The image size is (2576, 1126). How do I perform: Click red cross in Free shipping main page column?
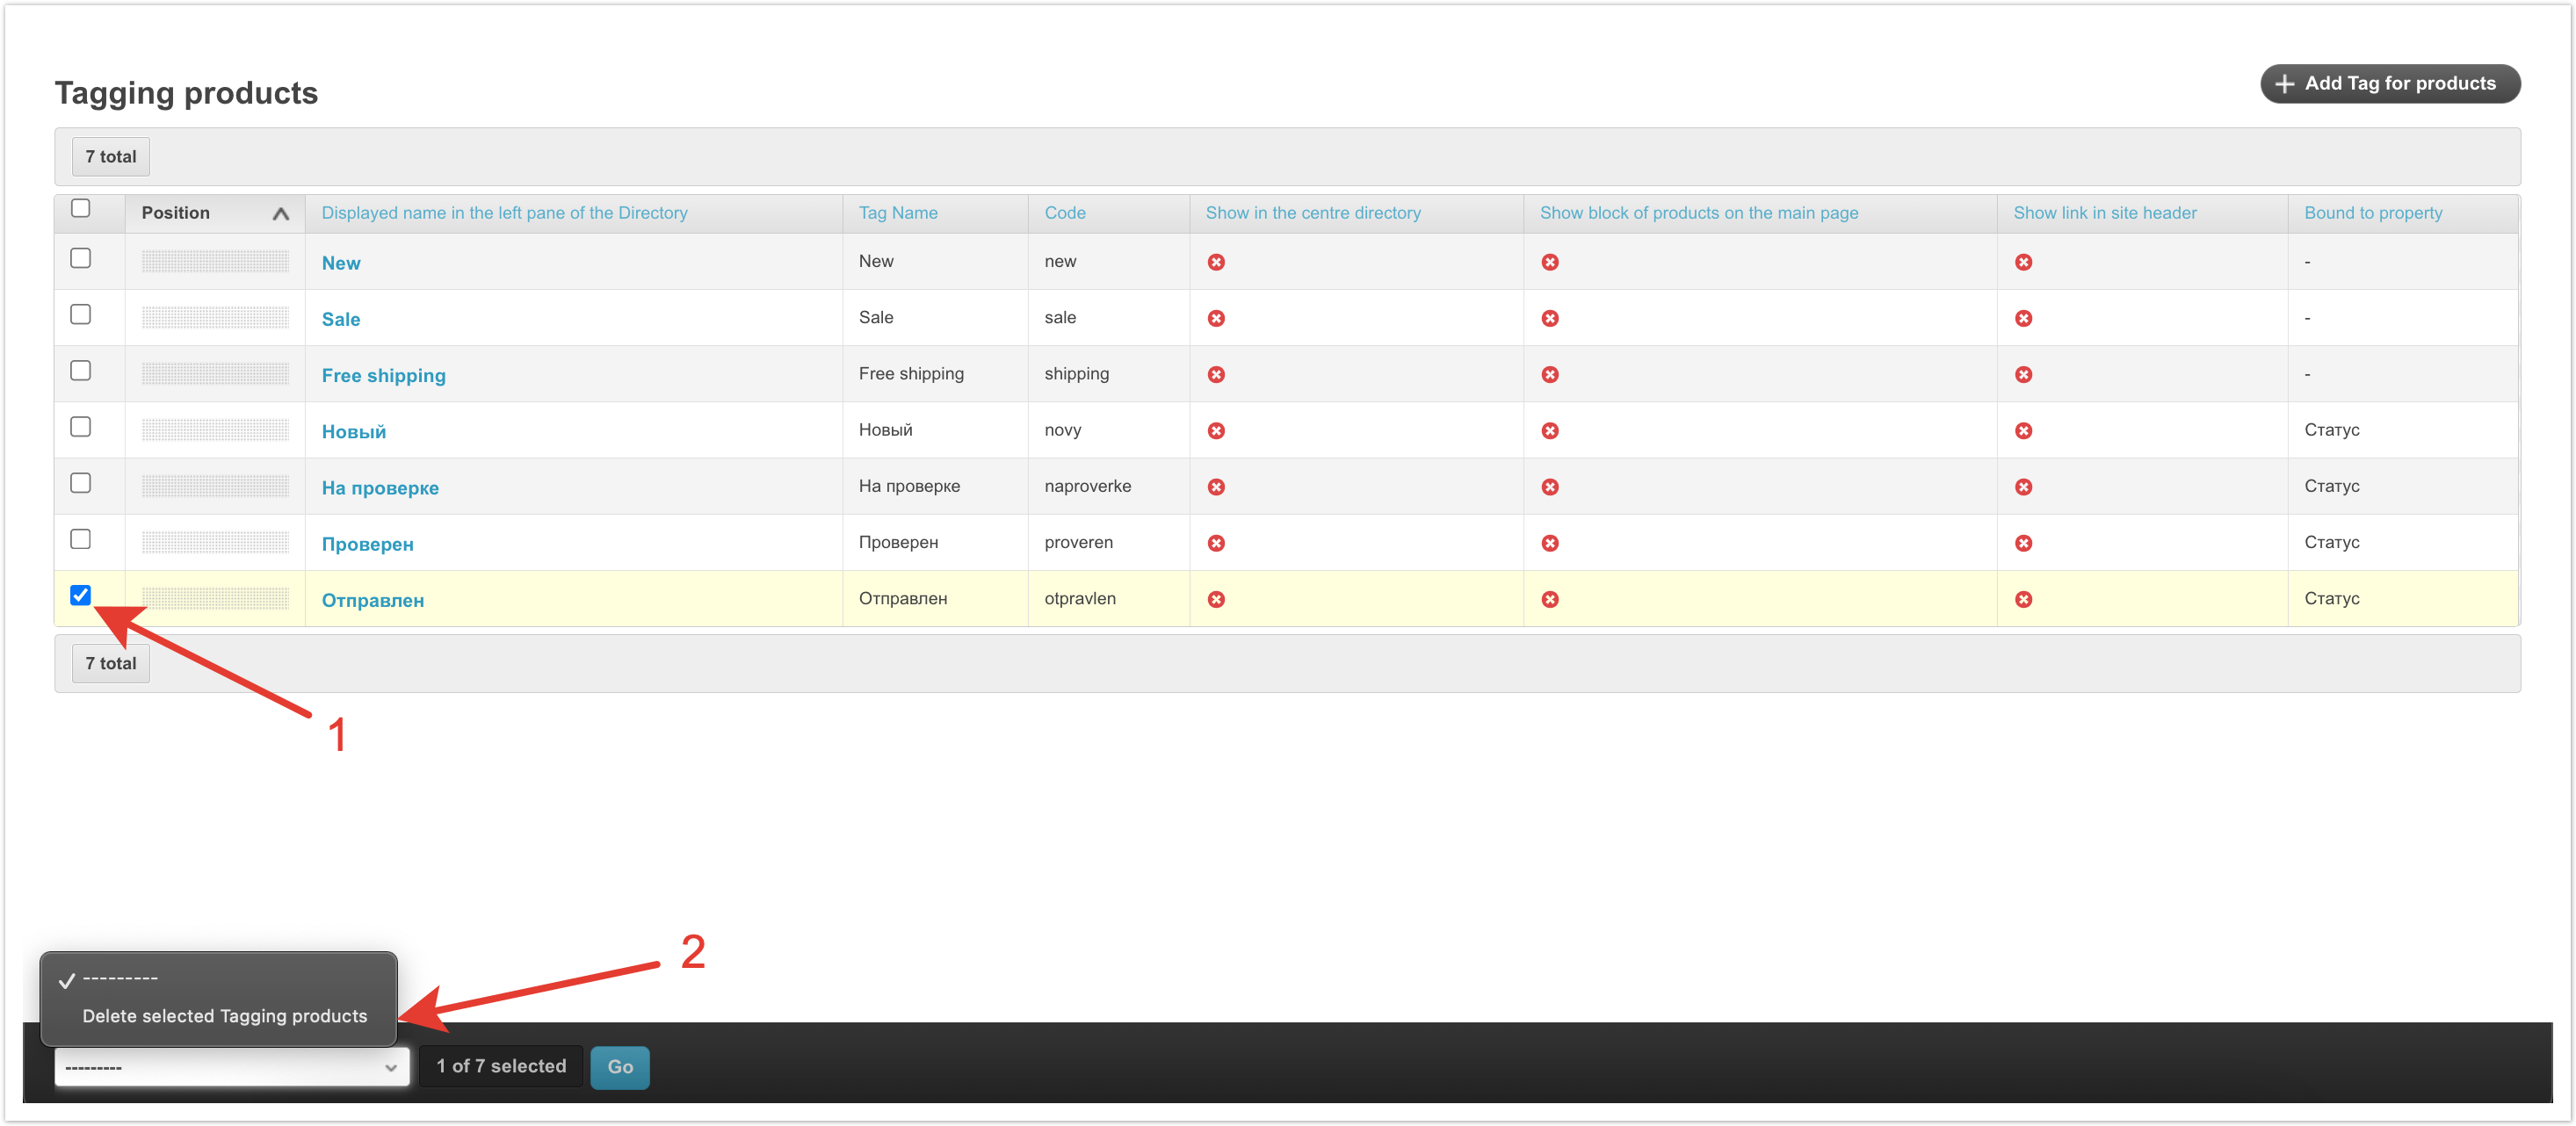point(1549,374)
